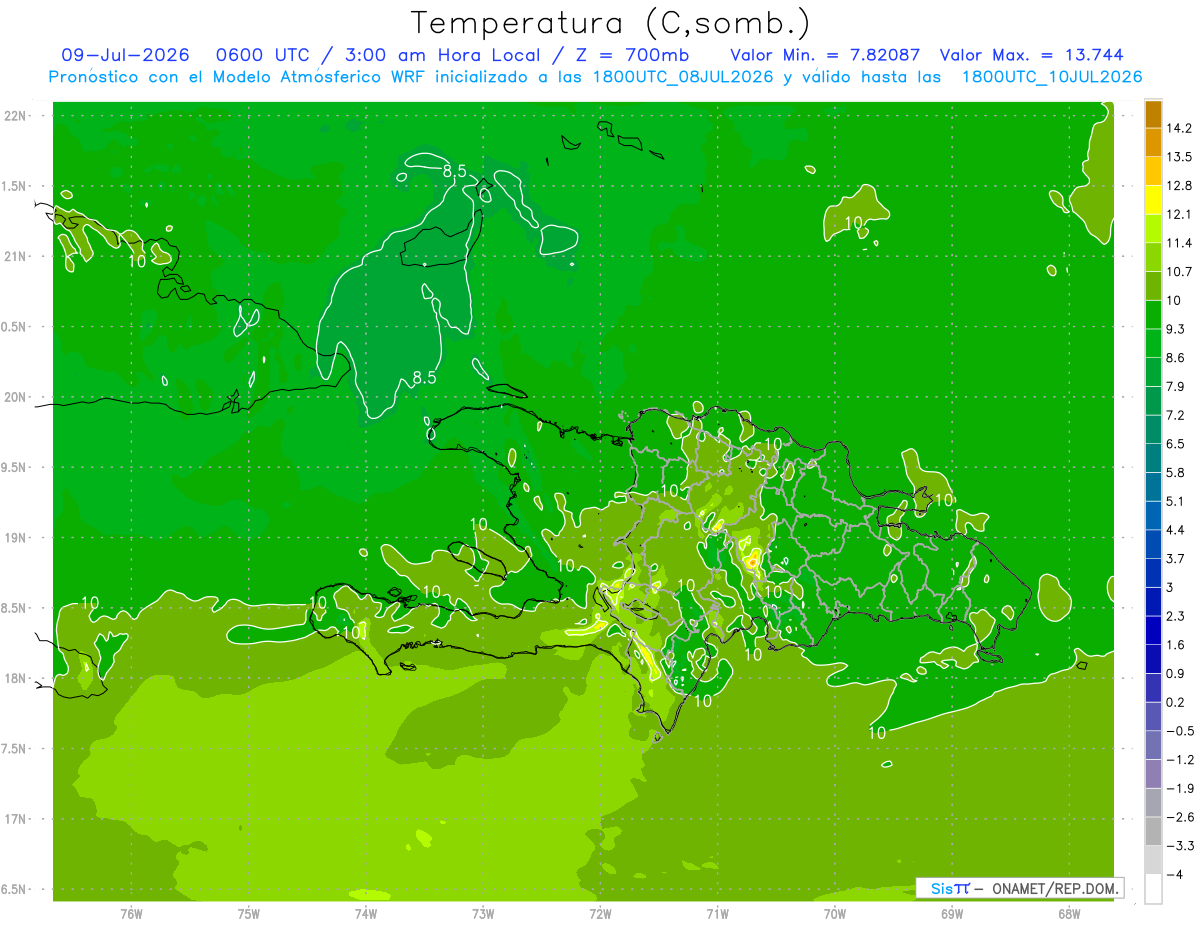Click the '3.7' color scale value
Viewport: 1200px width, 927px height.
pos(1176,559)
